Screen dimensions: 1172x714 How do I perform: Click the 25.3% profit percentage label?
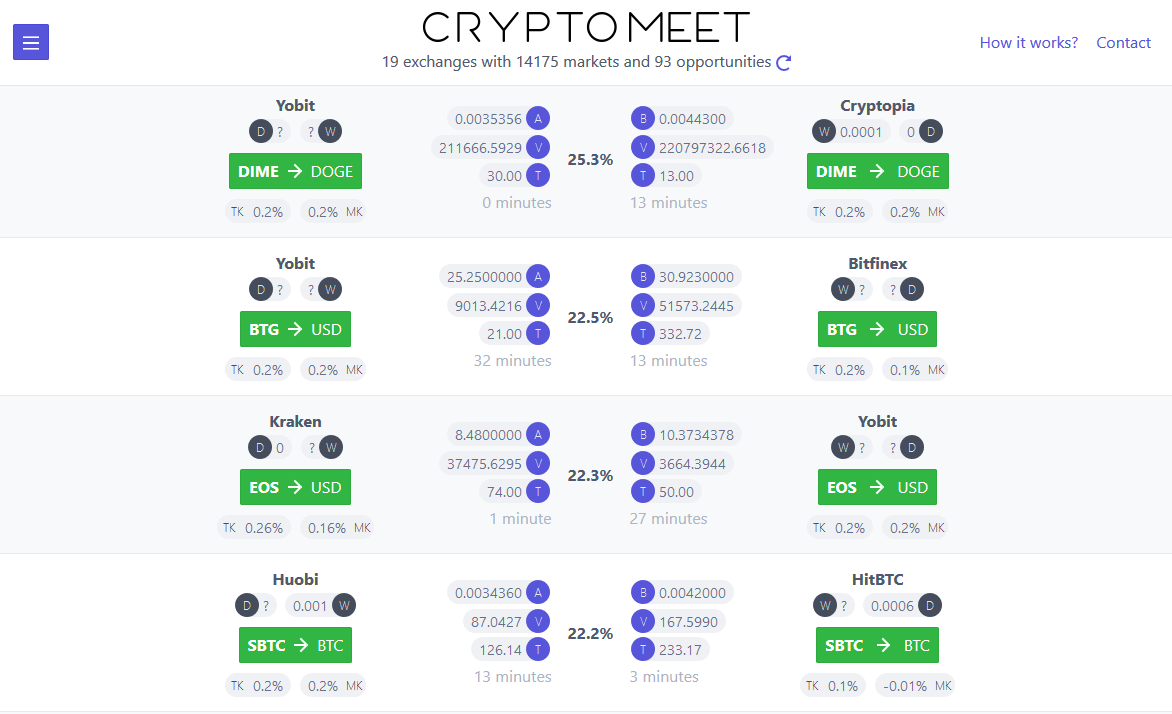pos(589,159)
